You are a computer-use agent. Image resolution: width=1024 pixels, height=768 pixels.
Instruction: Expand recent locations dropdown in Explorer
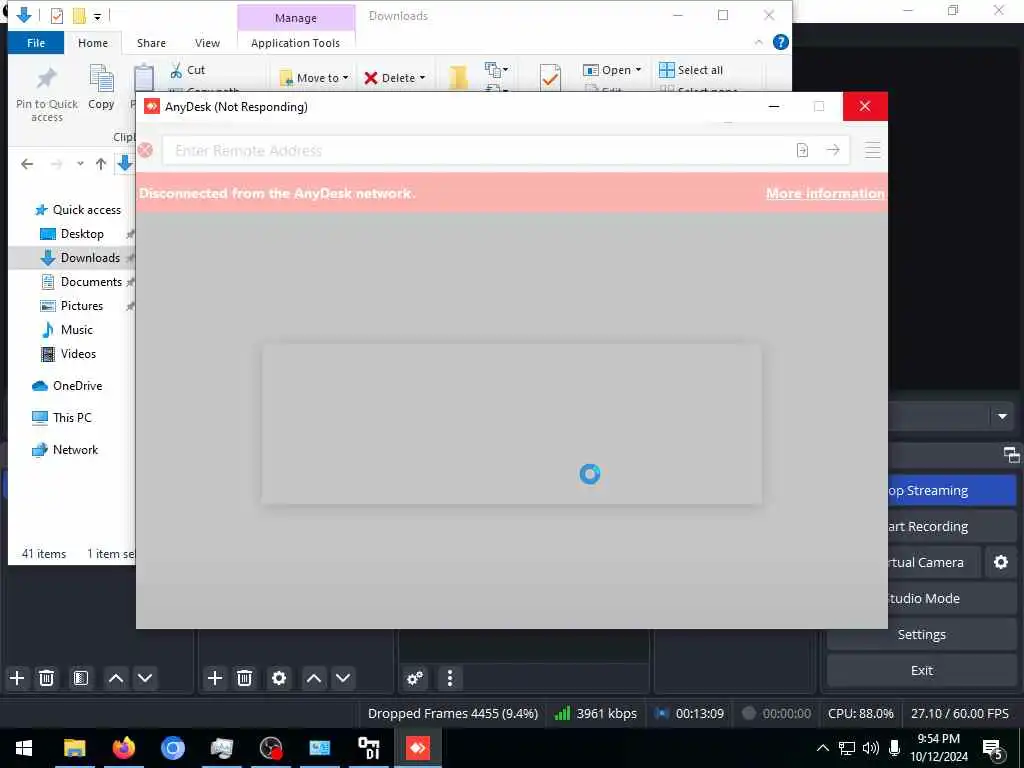[80, 164]
